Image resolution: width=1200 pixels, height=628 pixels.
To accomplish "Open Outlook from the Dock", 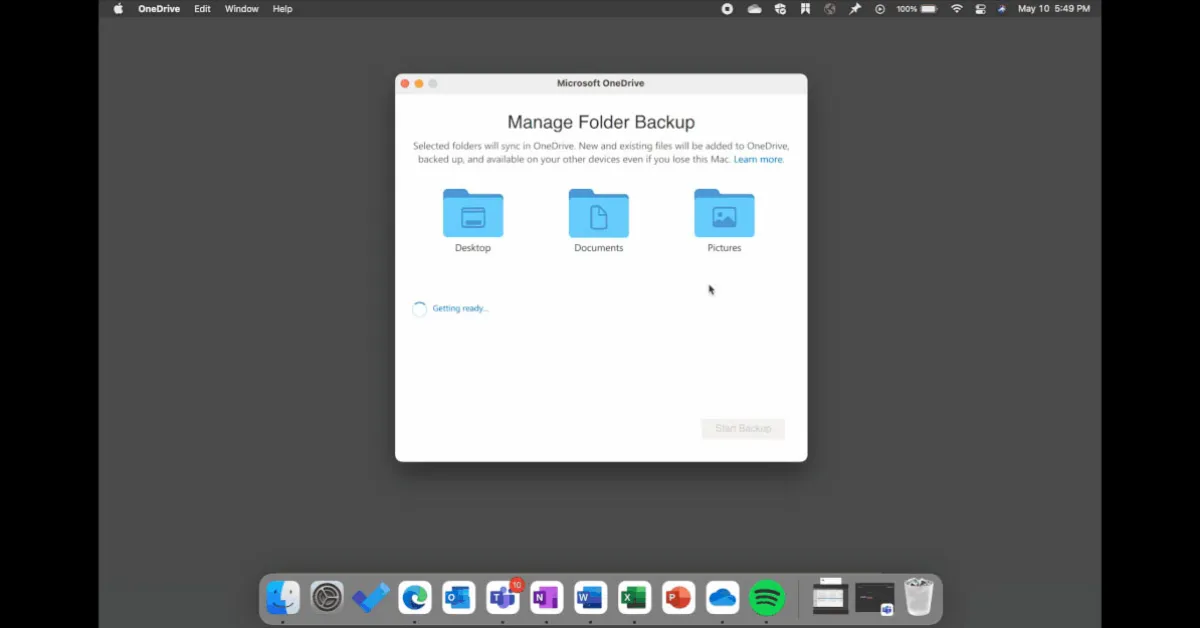I will coord(458,598).
